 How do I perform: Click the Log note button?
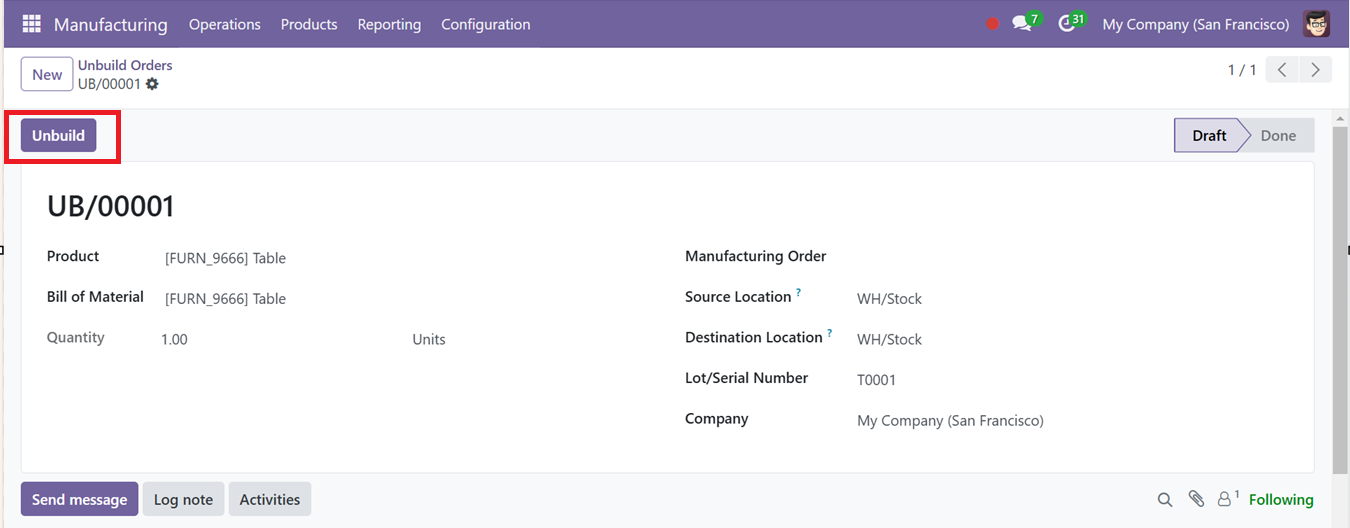coord(184,499)
